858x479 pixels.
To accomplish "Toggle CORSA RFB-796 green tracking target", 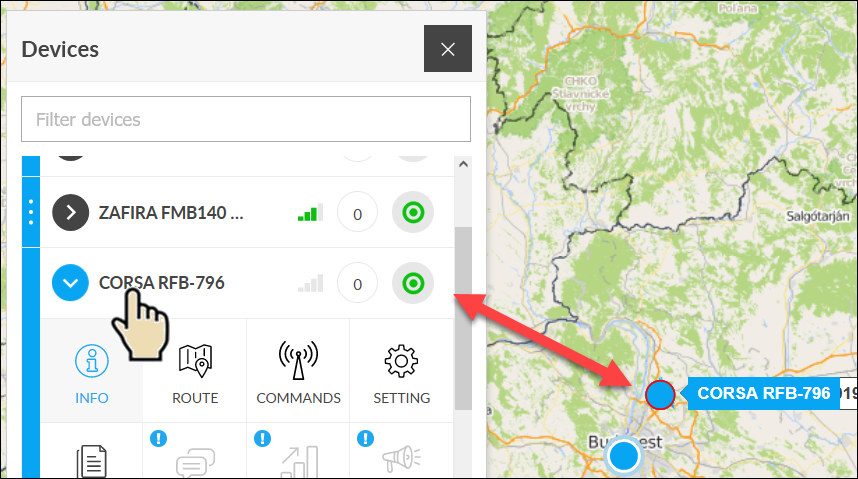I will click(x=413, y=283).
